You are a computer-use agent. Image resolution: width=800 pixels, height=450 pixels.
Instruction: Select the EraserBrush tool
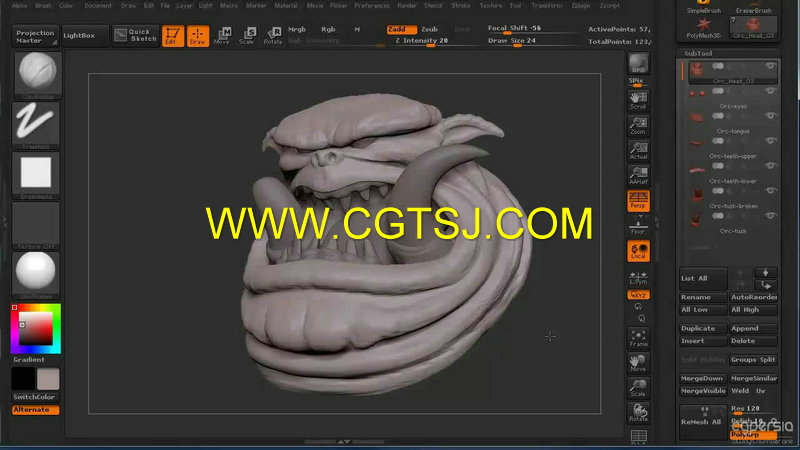[753, 7]
